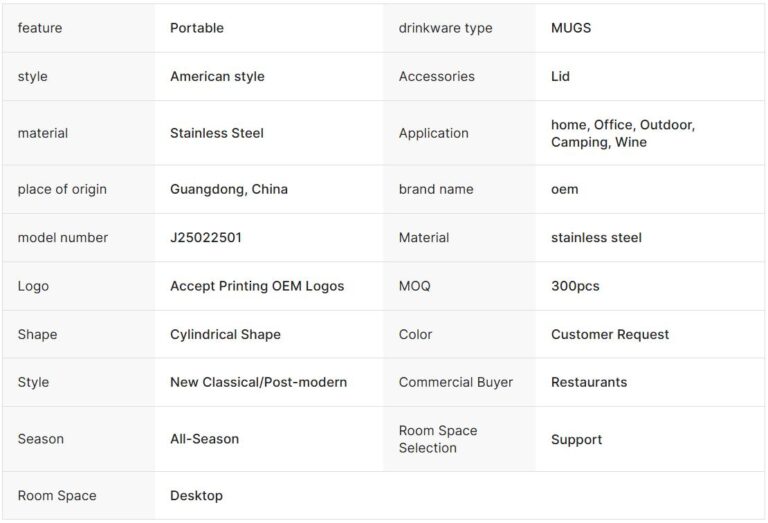Click 'Accept Printing OEM Logos' text
Viewport: 768px width, 523px height.
click(257, 286)
